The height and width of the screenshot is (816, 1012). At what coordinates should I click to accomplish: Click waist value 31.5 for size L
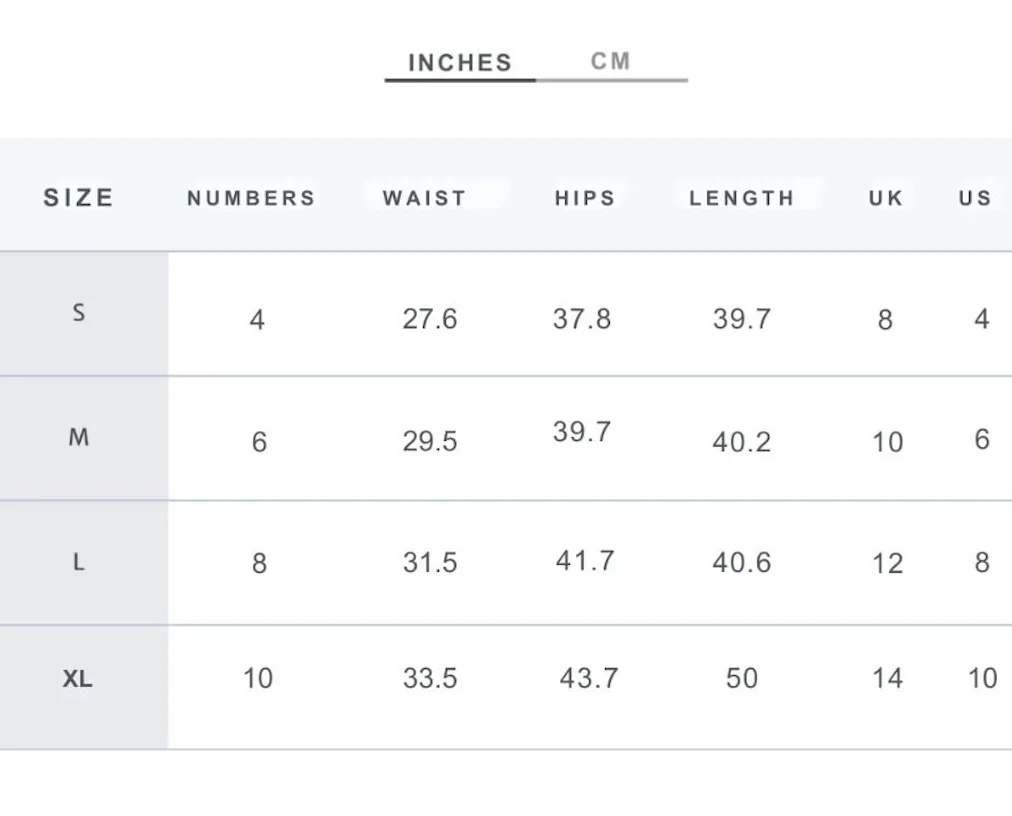(x=430, y=562)
